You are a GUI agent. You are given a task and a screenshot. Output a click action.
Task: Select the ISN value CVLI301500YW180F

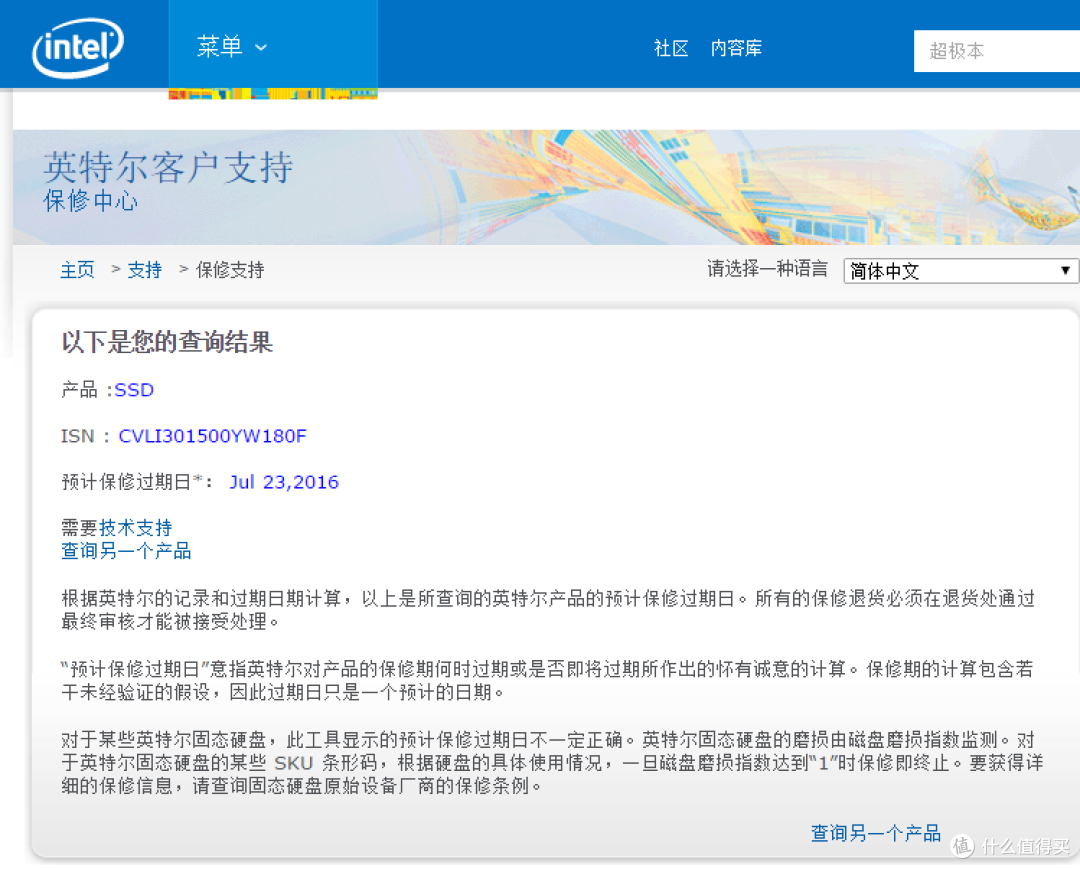click(212, 436)
